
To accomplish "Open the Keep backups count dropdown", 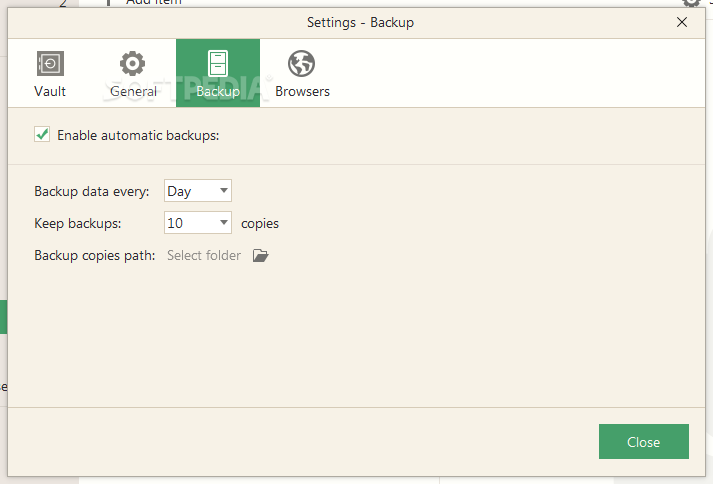I will click(198, 223).
